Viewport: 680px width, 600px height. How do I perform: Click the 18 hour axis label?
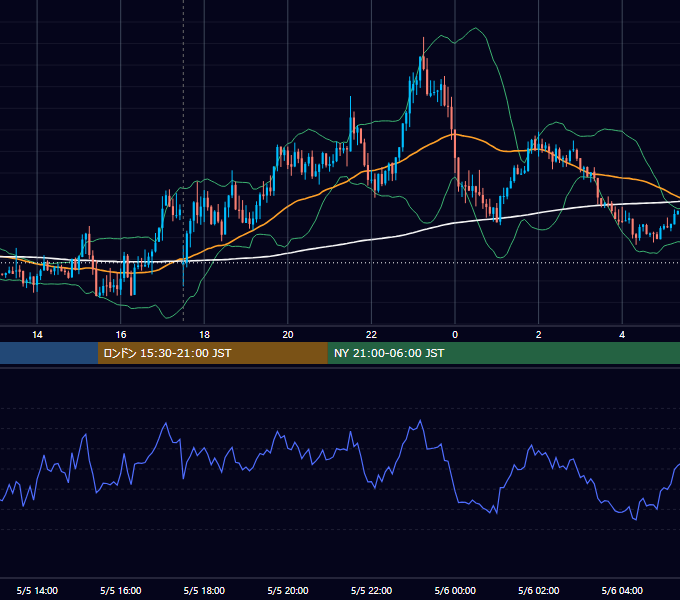(x=204, y=335)
